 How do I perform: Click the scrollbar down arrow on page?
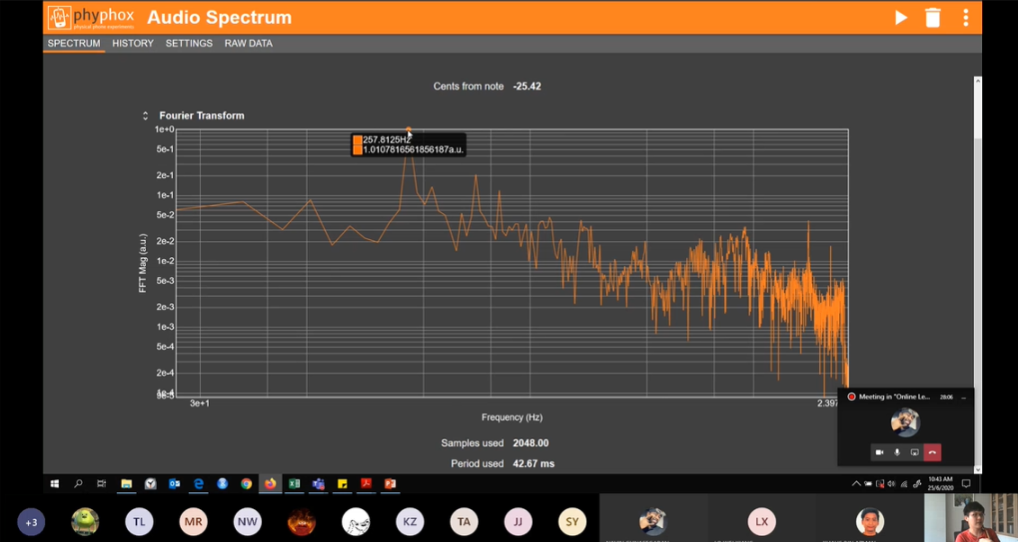(x=978, y=469)
